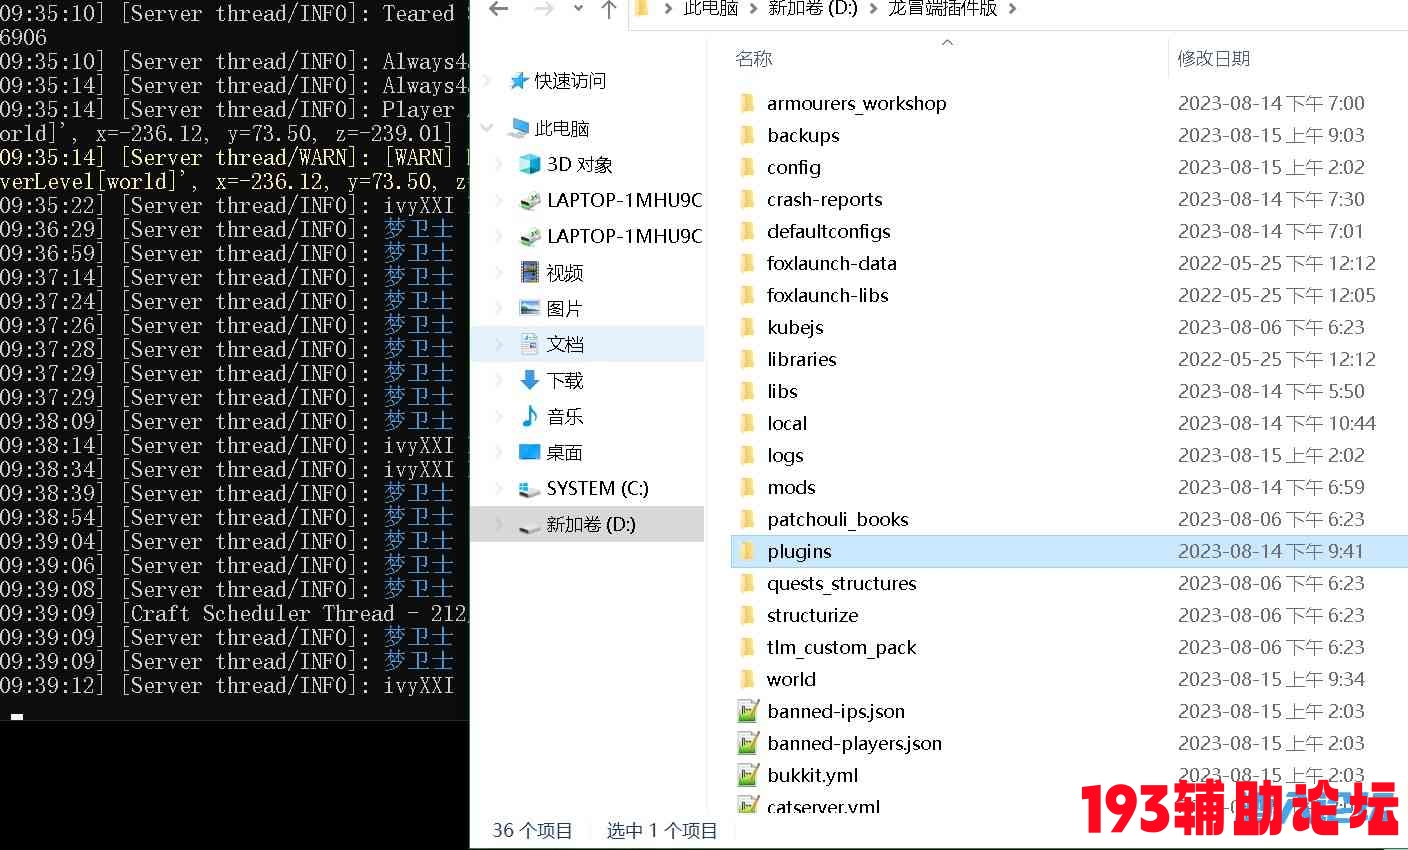
Task: Click world date 2023-08-15 上午 9:34
Action: (x=1271, y=679)
